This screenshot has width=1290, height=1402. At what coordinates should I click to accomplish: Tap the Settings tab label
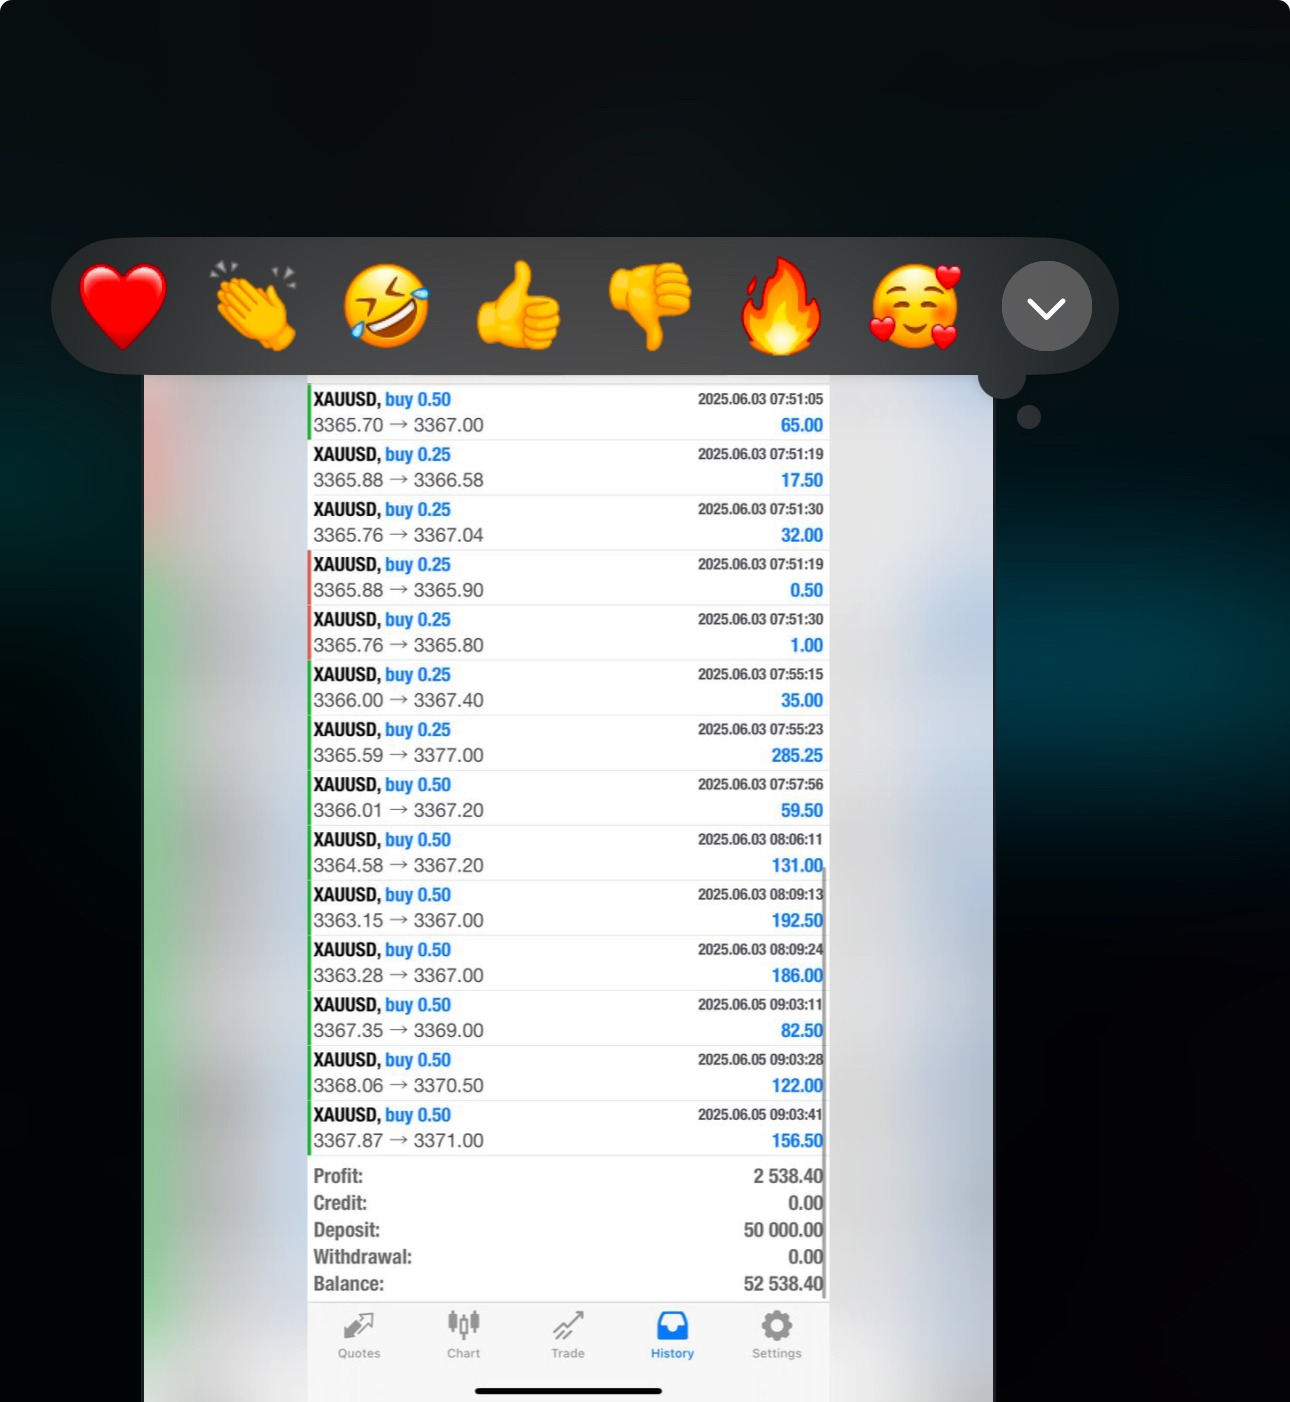(x=777, y=1353)
